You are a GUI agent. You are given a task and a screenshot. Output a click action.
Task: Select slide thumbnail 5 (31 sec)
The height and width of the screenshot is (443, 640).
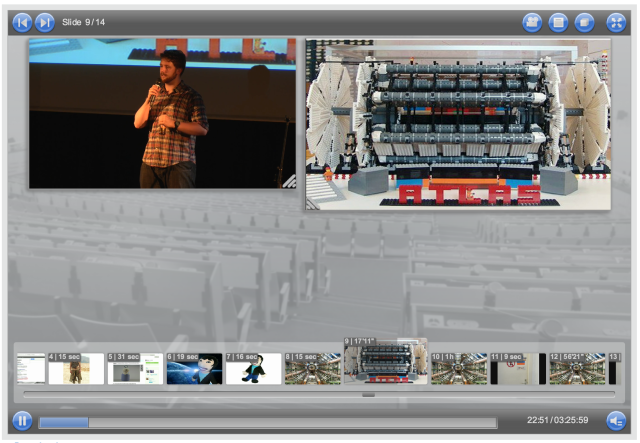(136, 369)
